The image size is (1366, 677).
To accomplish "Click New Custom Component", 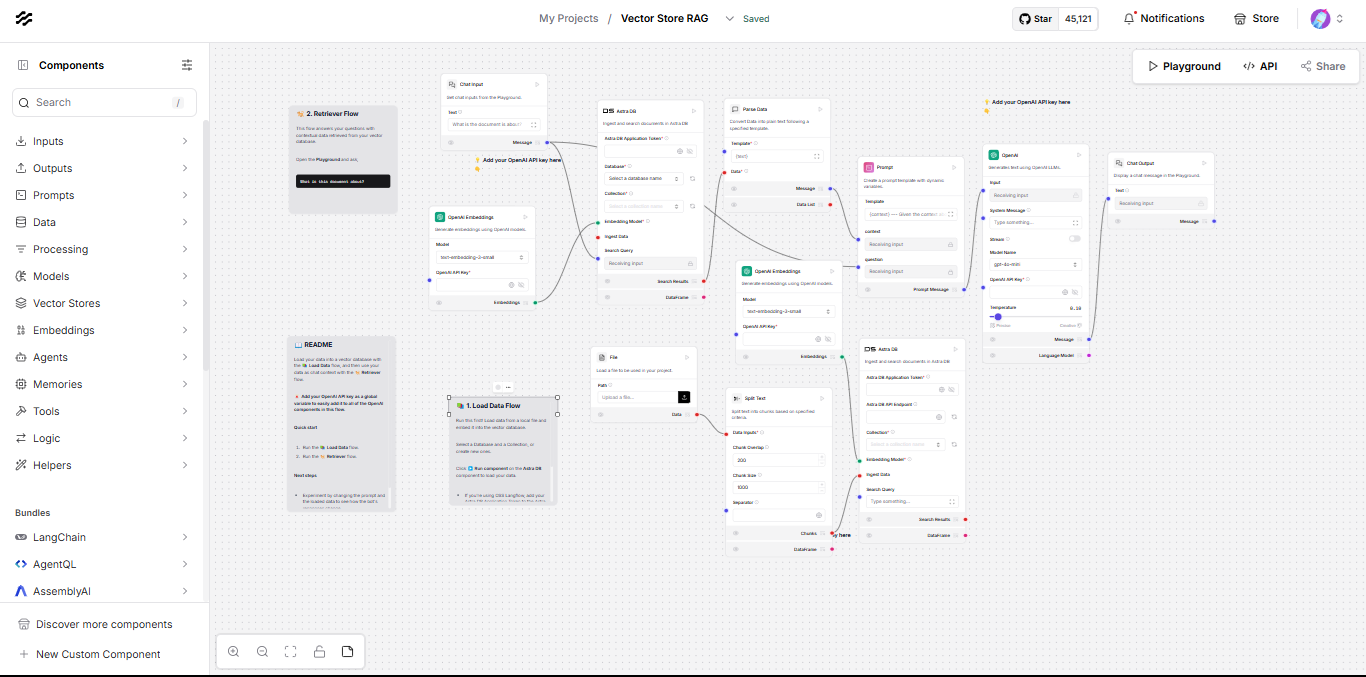I will tap(98, 654).
